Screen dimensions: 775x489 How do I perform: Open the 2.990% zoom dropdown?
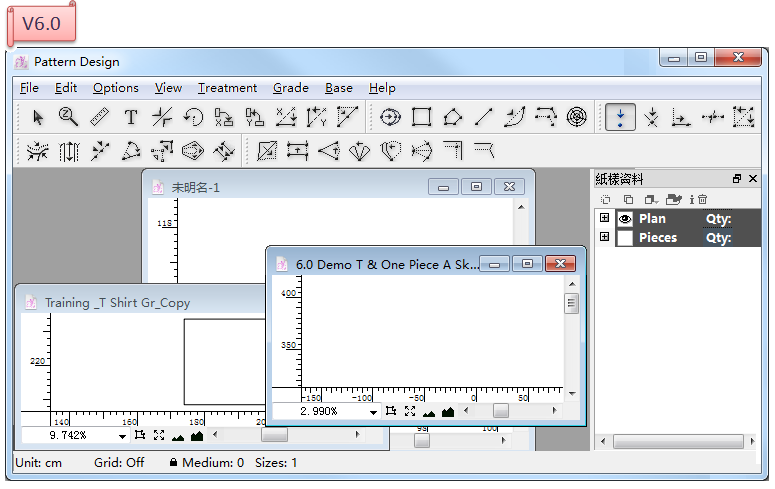373,411
